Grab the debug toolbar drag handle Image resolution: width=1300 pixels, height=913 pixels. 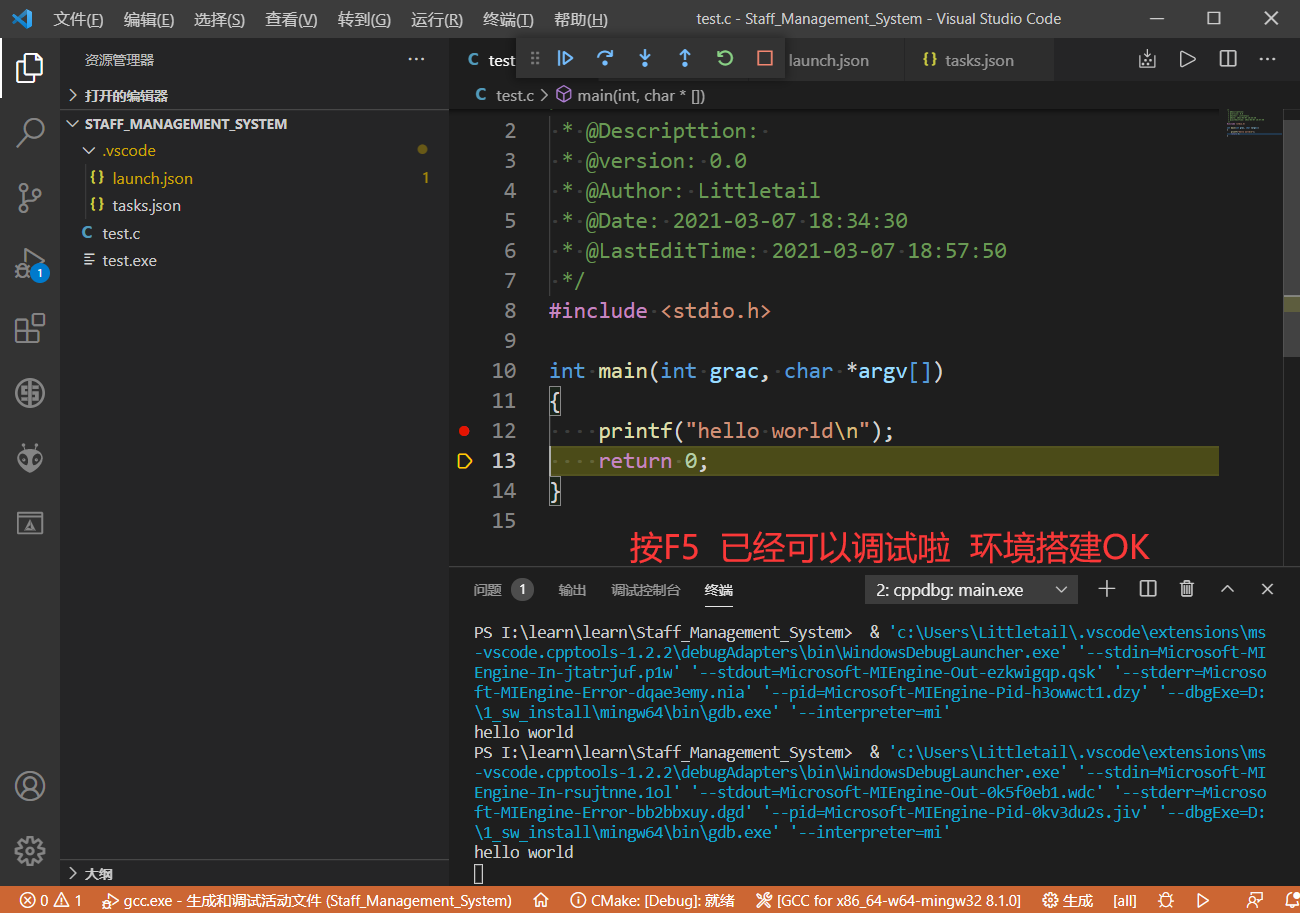(535, 58)
